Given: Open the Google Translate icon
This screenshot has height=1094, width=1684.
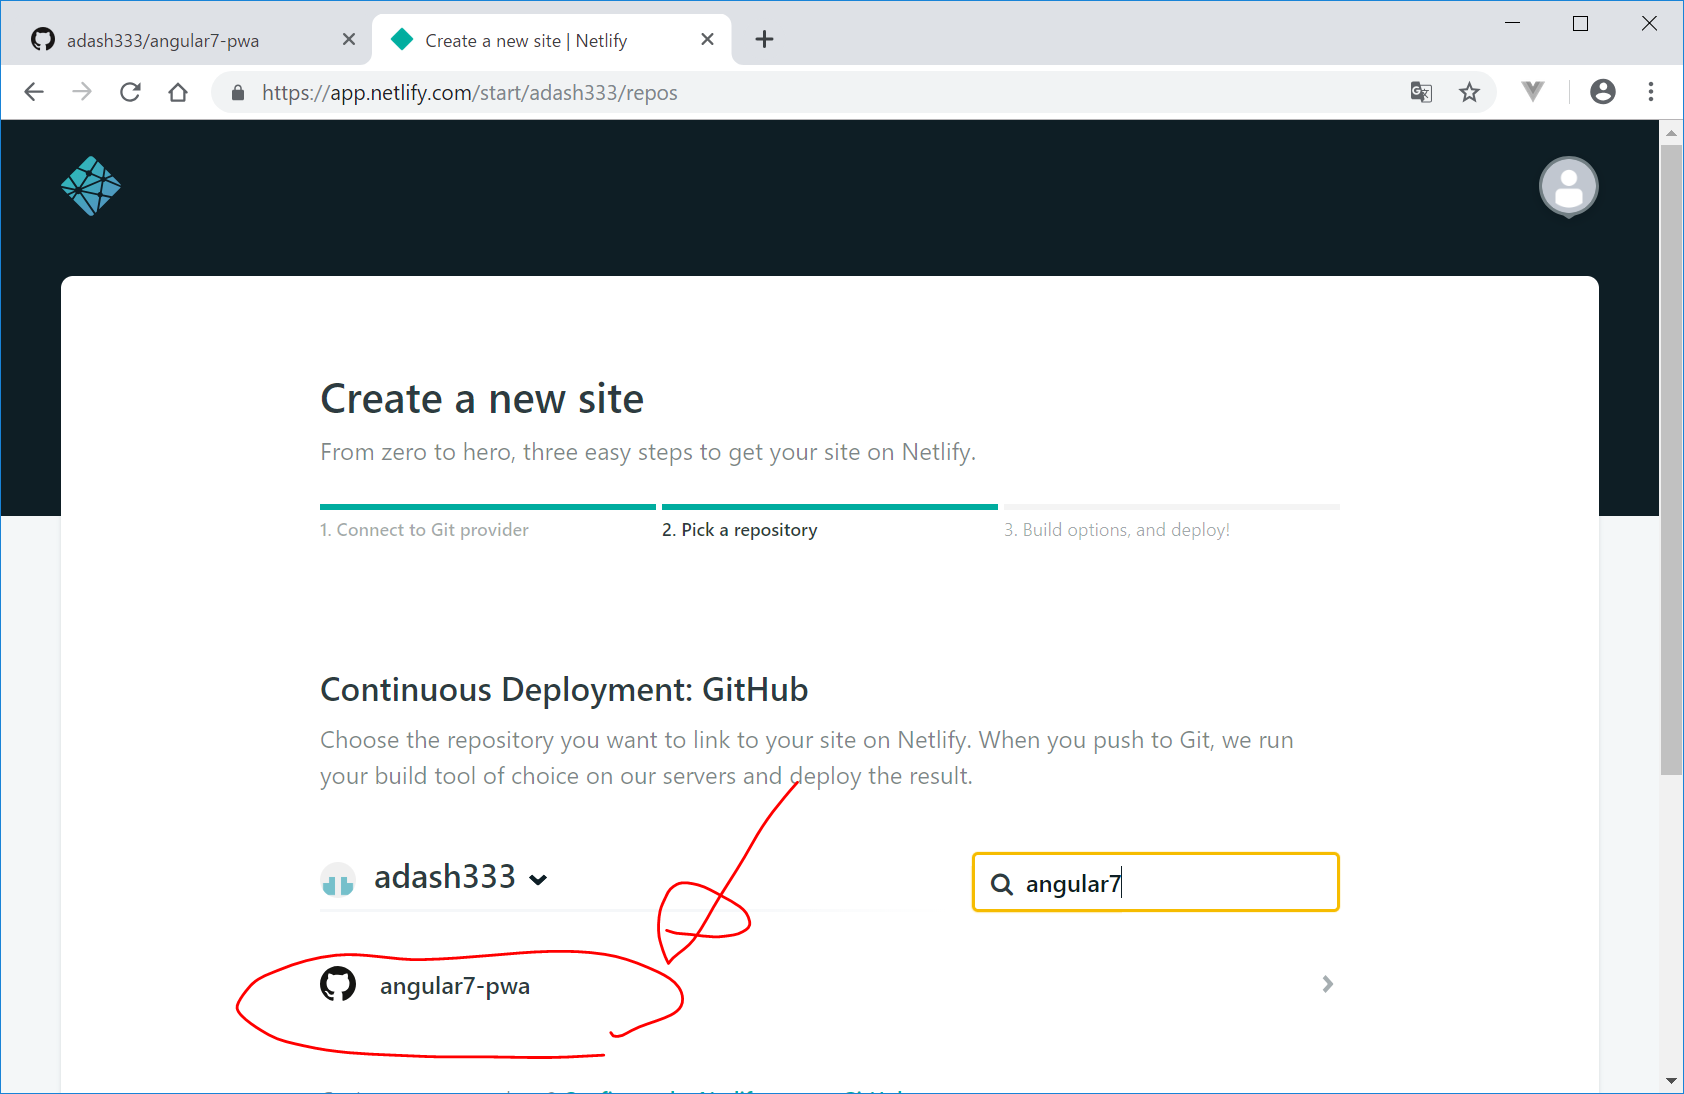Looking at the screenshot, I should (x=1421, y=92).
